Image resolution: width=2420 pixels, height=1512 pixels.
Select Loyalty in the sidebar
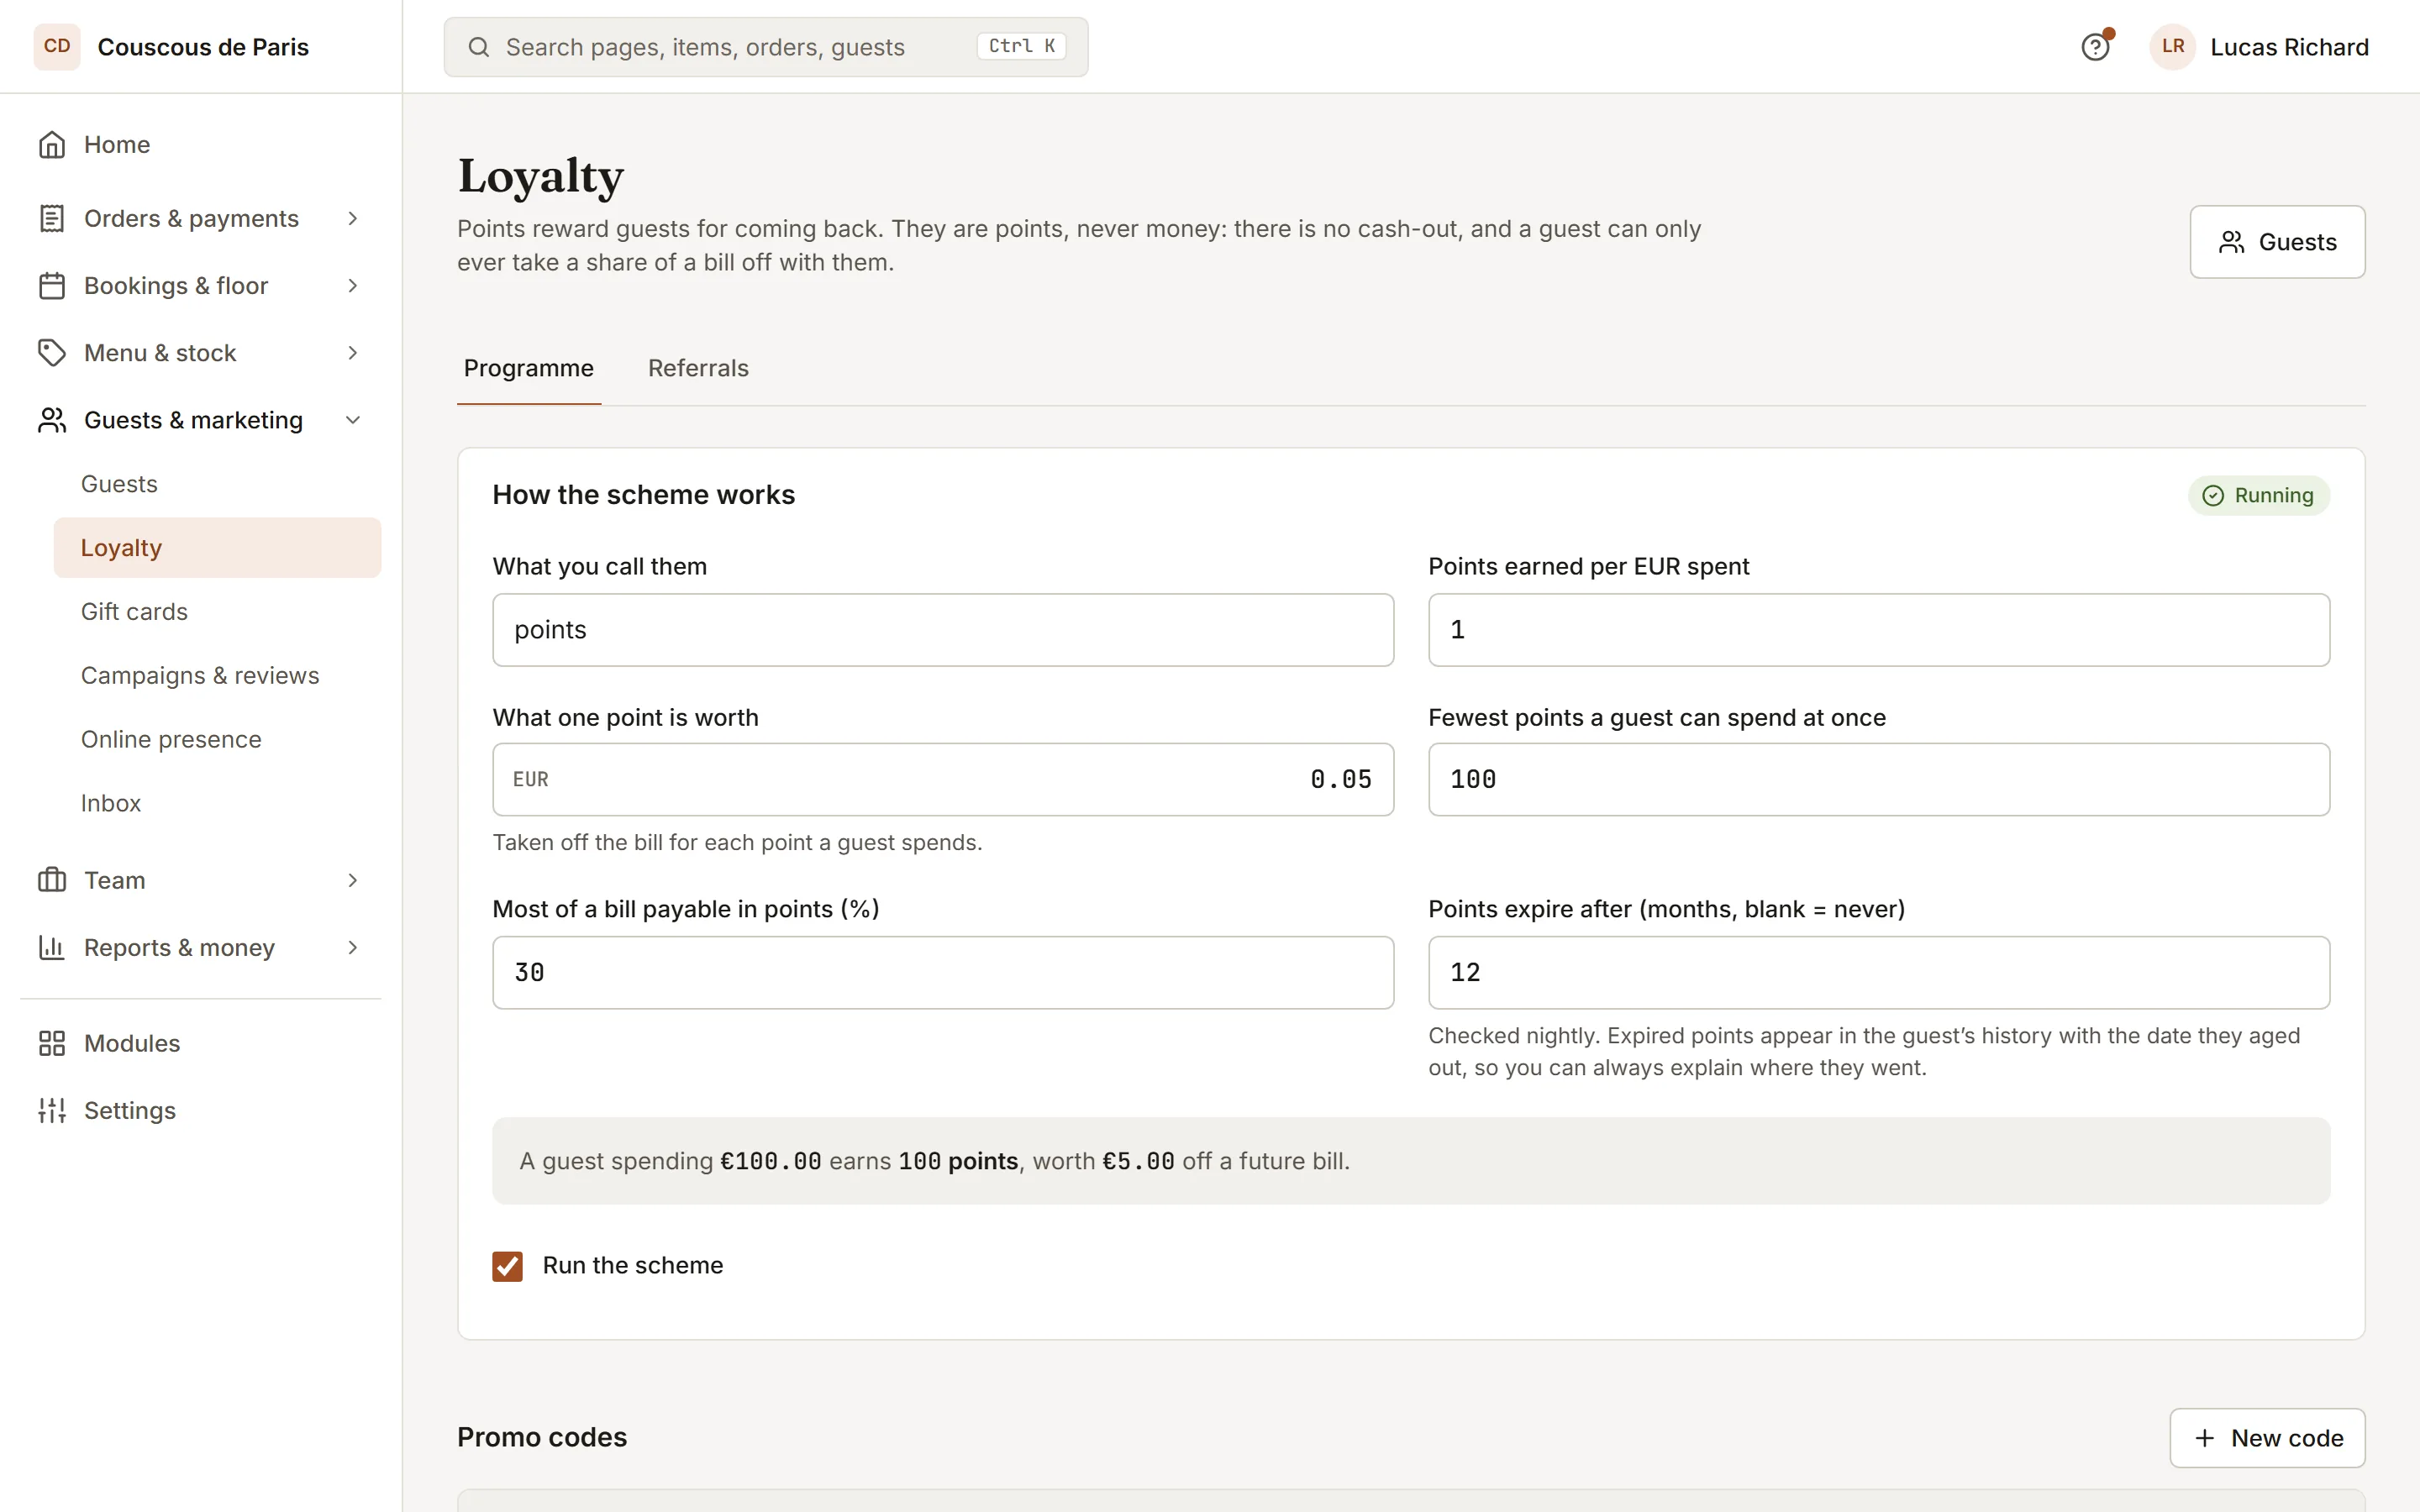pyautogui.click(x=217, y=548)
